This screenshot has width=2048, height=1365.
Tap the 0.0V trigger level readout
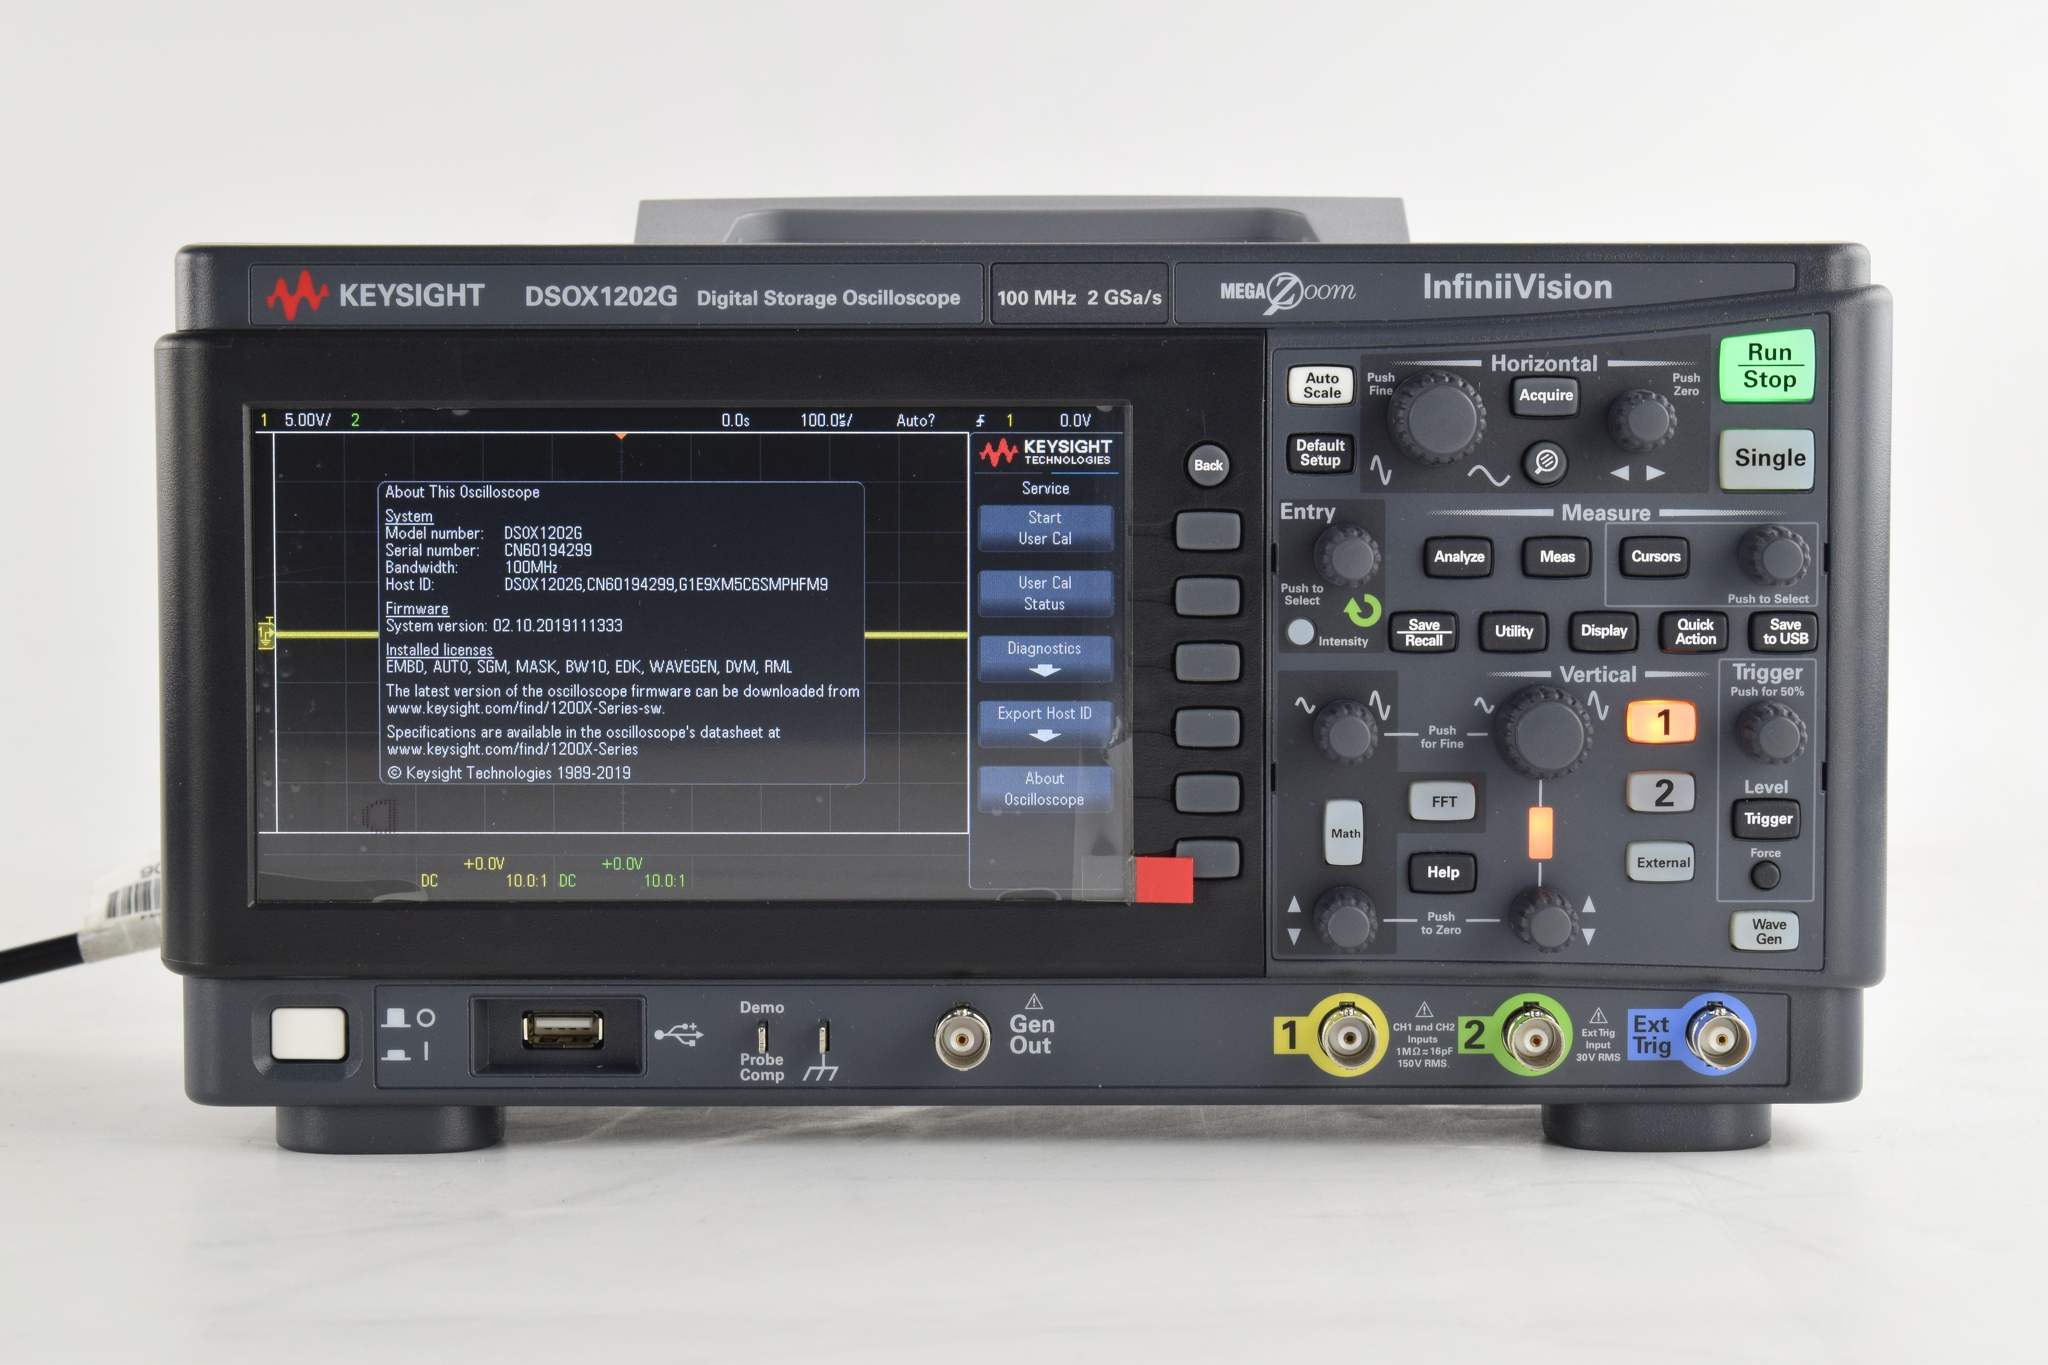click(1075, 421)
